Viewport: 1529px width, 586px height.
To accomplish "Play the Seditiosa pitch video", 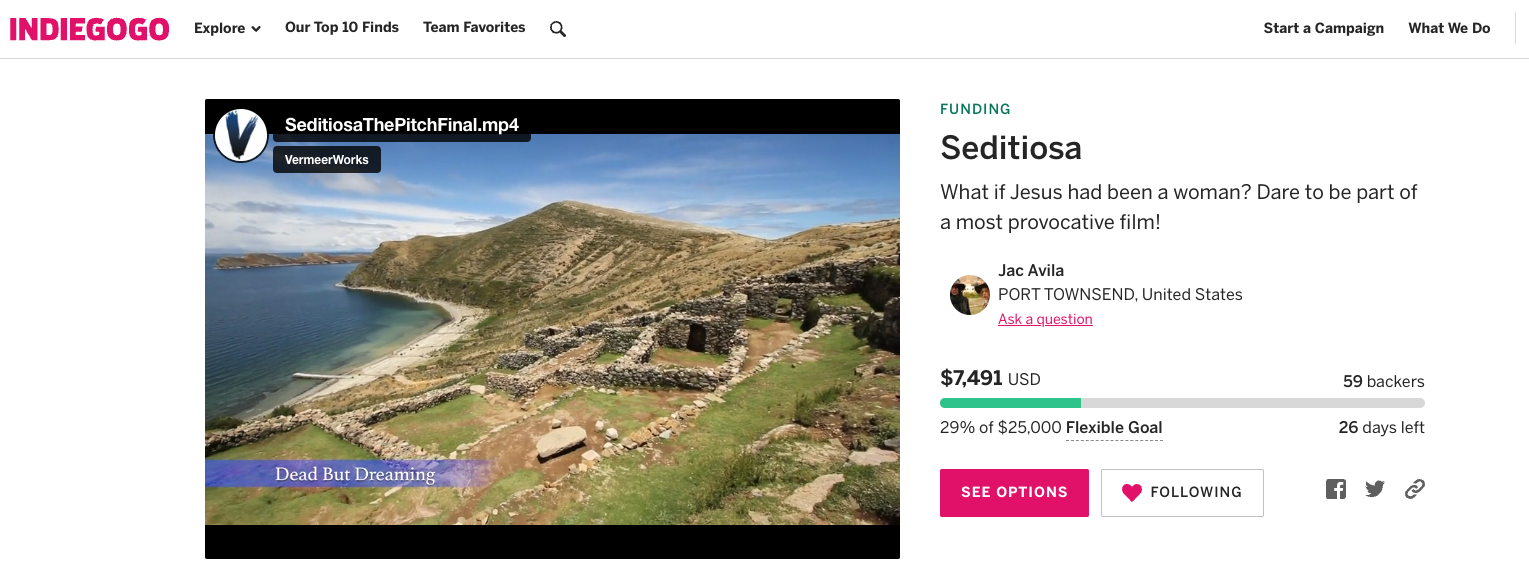I will tap(552, 329).
